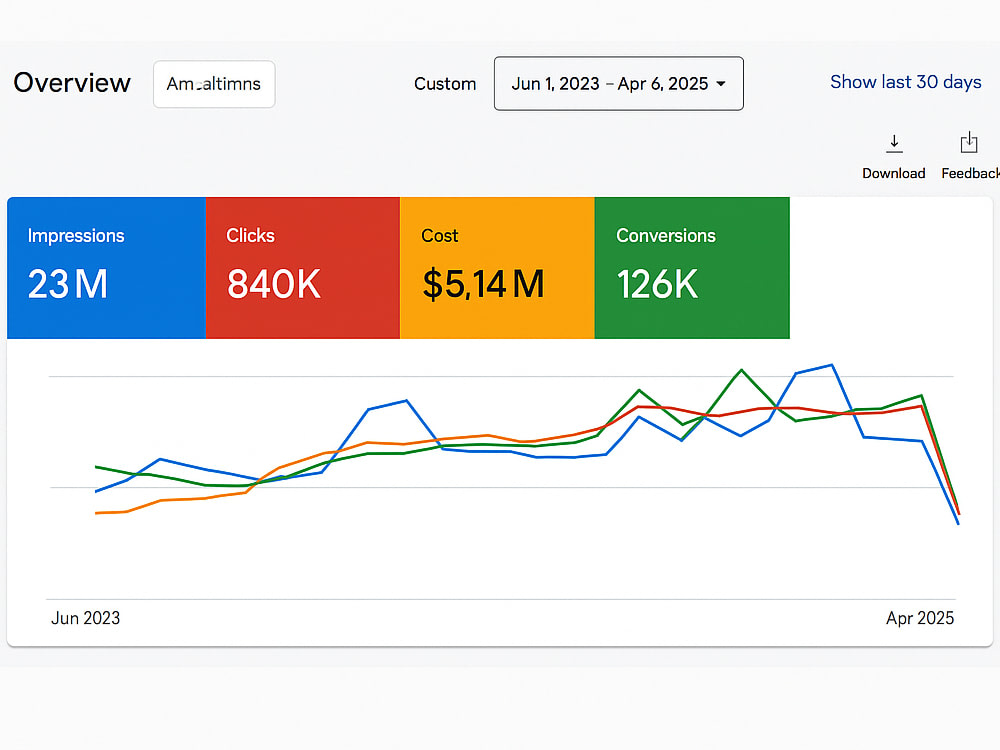Click the 23 M impressions value
The width and height of the screenshot is (1000, 750).
point(68,284)
